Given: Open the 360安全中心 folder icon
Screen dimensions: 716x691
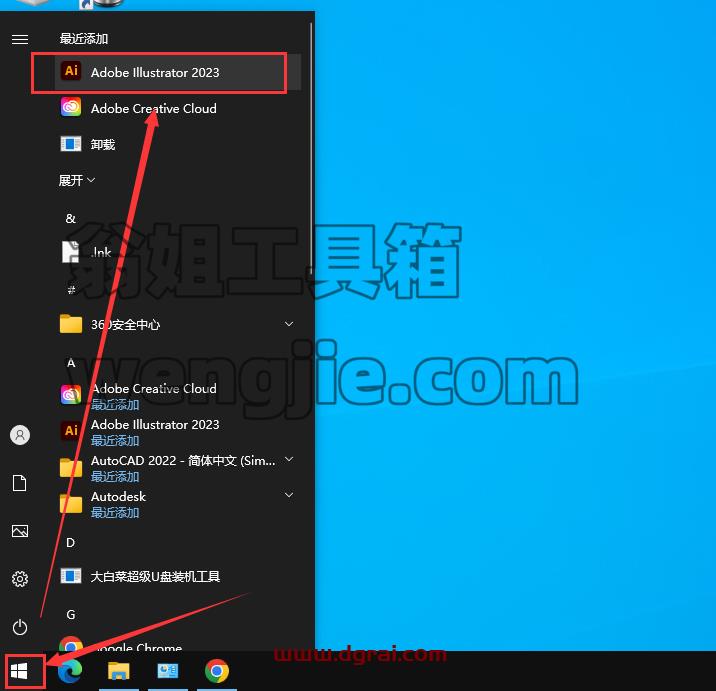Looking at the screenshot, I should [x=71, y=324].
